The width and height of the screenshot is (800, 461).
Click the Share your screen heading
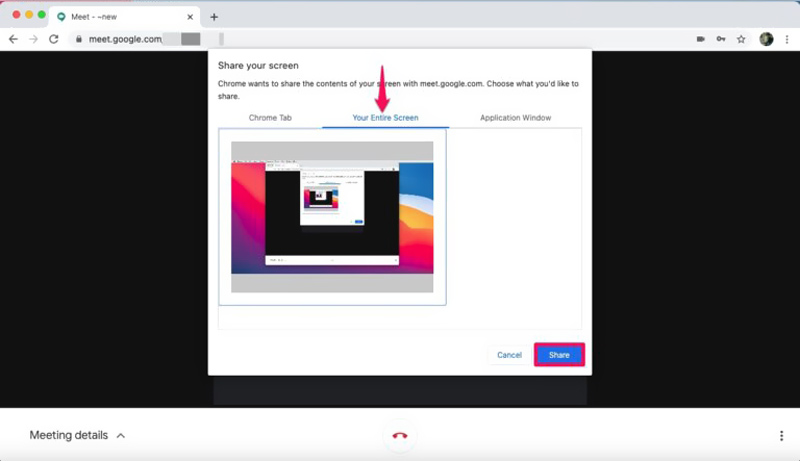pyautogui.click(x=258, y=65)
